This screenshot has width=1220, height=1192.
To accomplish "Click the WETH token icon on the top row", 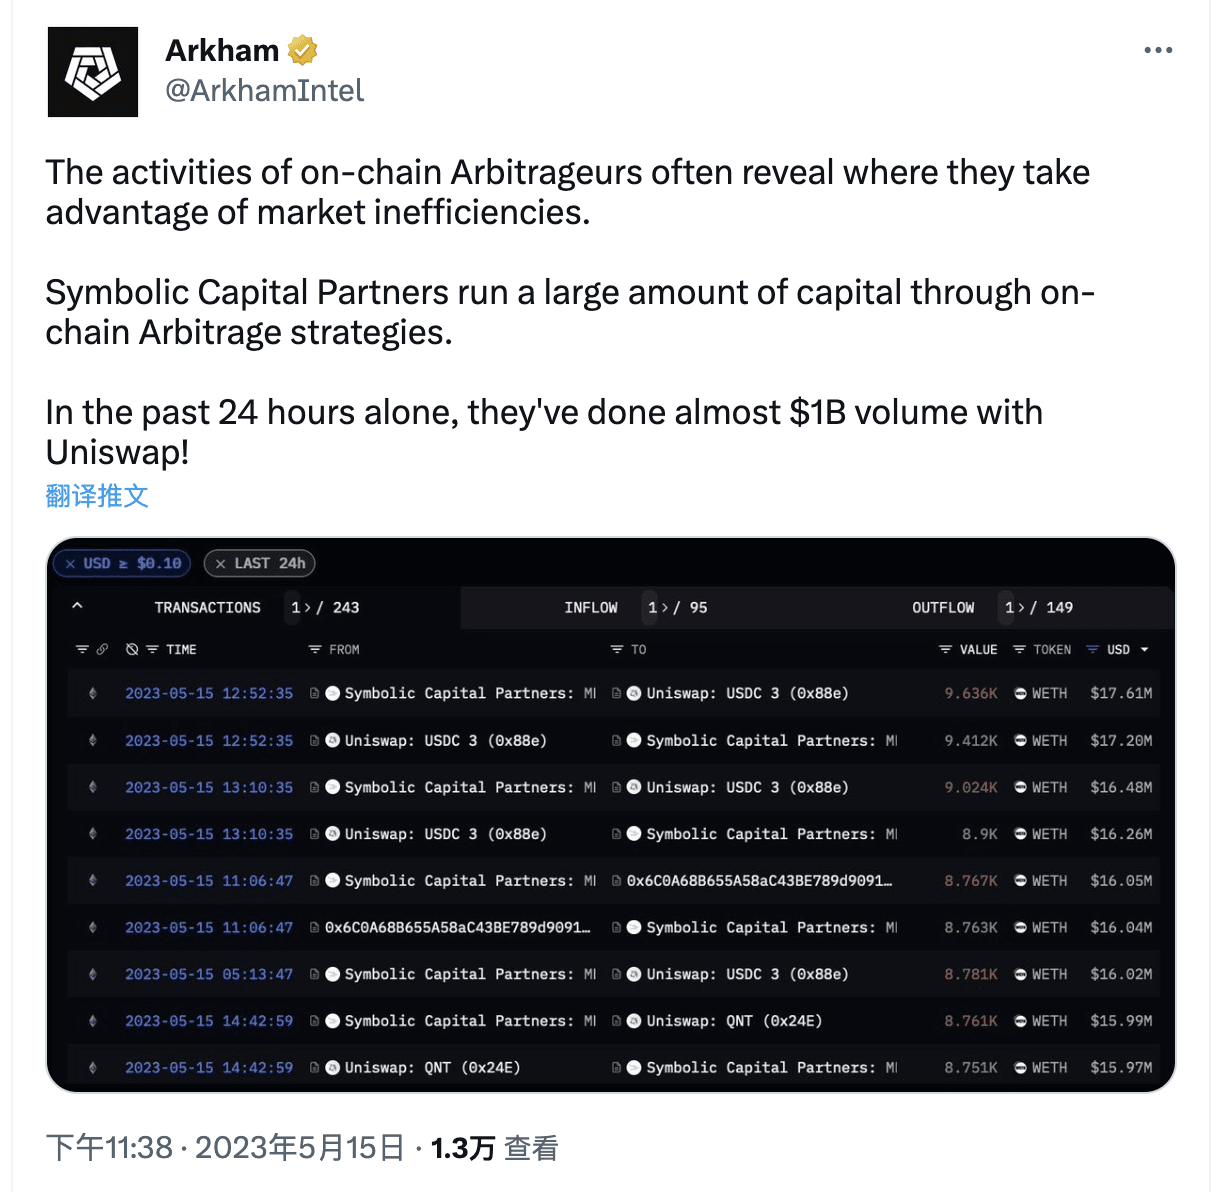I will pyautogui.click(x=1020, y=693).
